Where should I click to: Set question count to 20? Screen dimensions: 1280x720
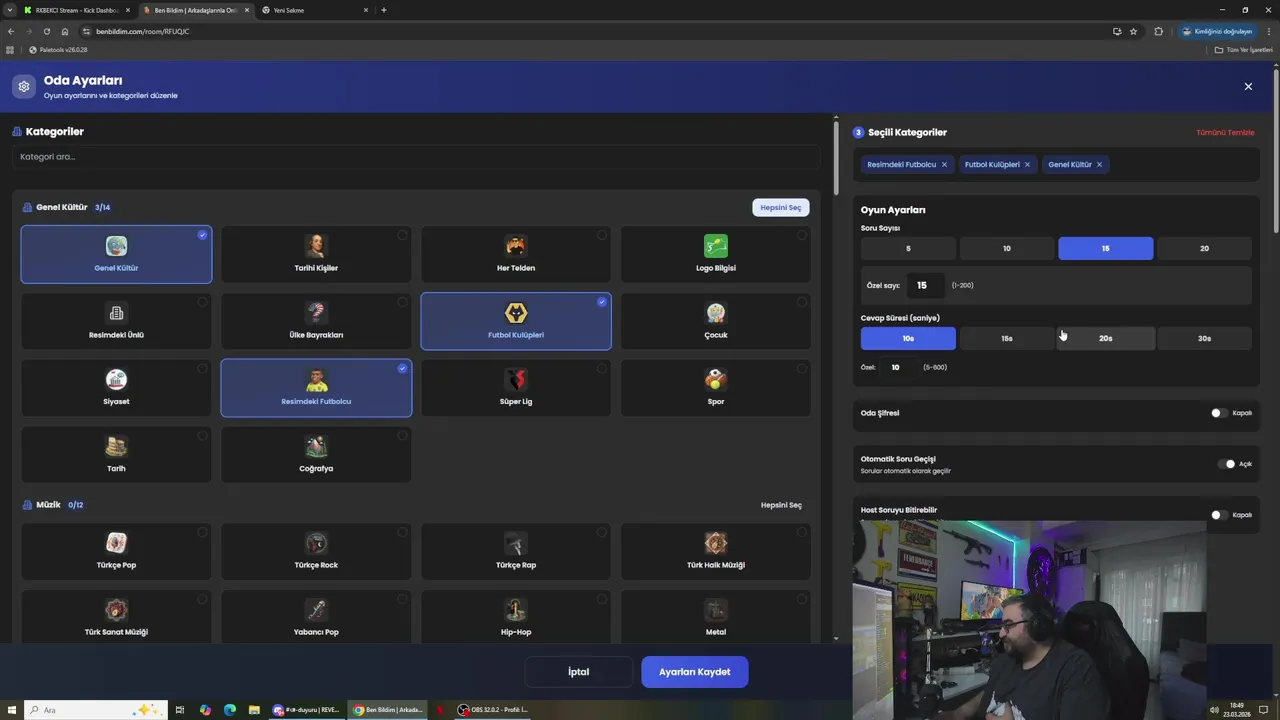pos(1204,248)
